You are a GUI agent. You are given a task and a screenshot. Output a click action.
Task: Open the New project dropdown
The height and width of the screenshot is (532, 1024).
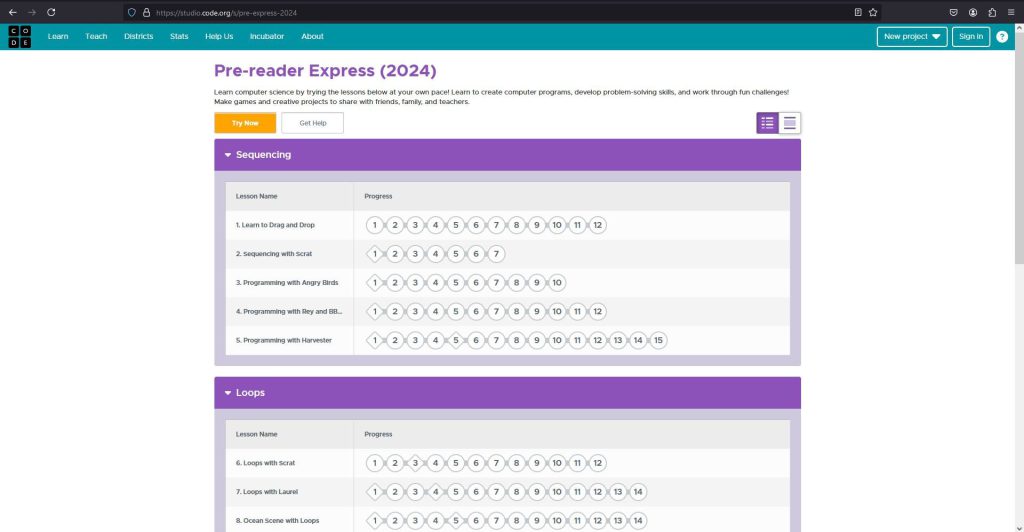[x=912, y=37]
